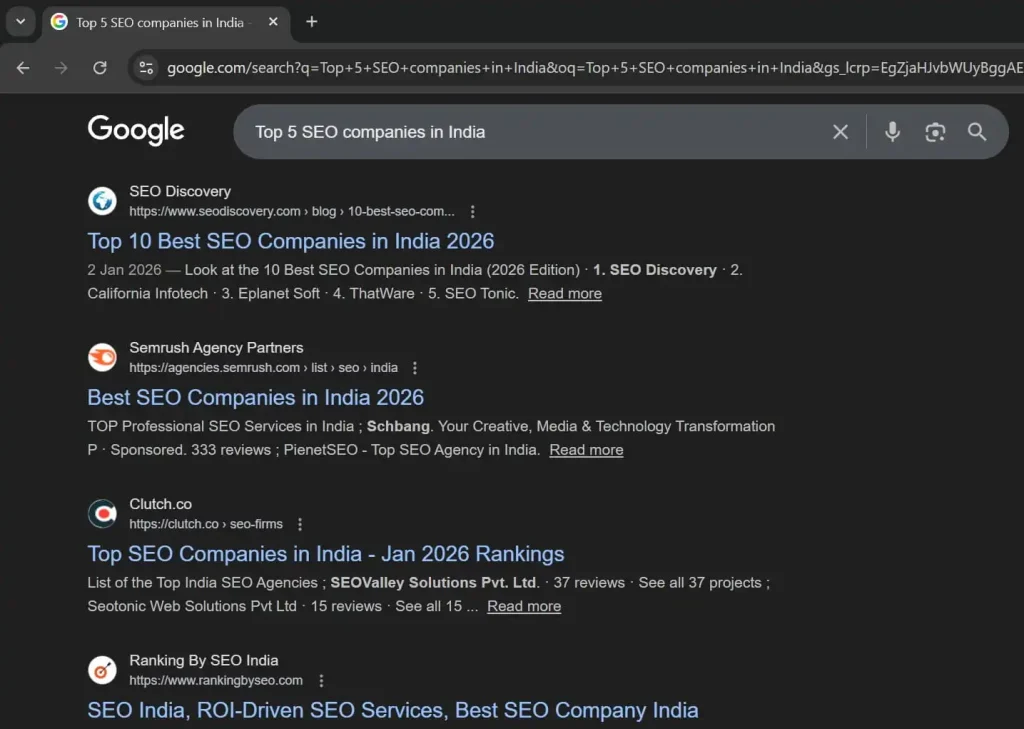Reload the current page

(100, 68)
